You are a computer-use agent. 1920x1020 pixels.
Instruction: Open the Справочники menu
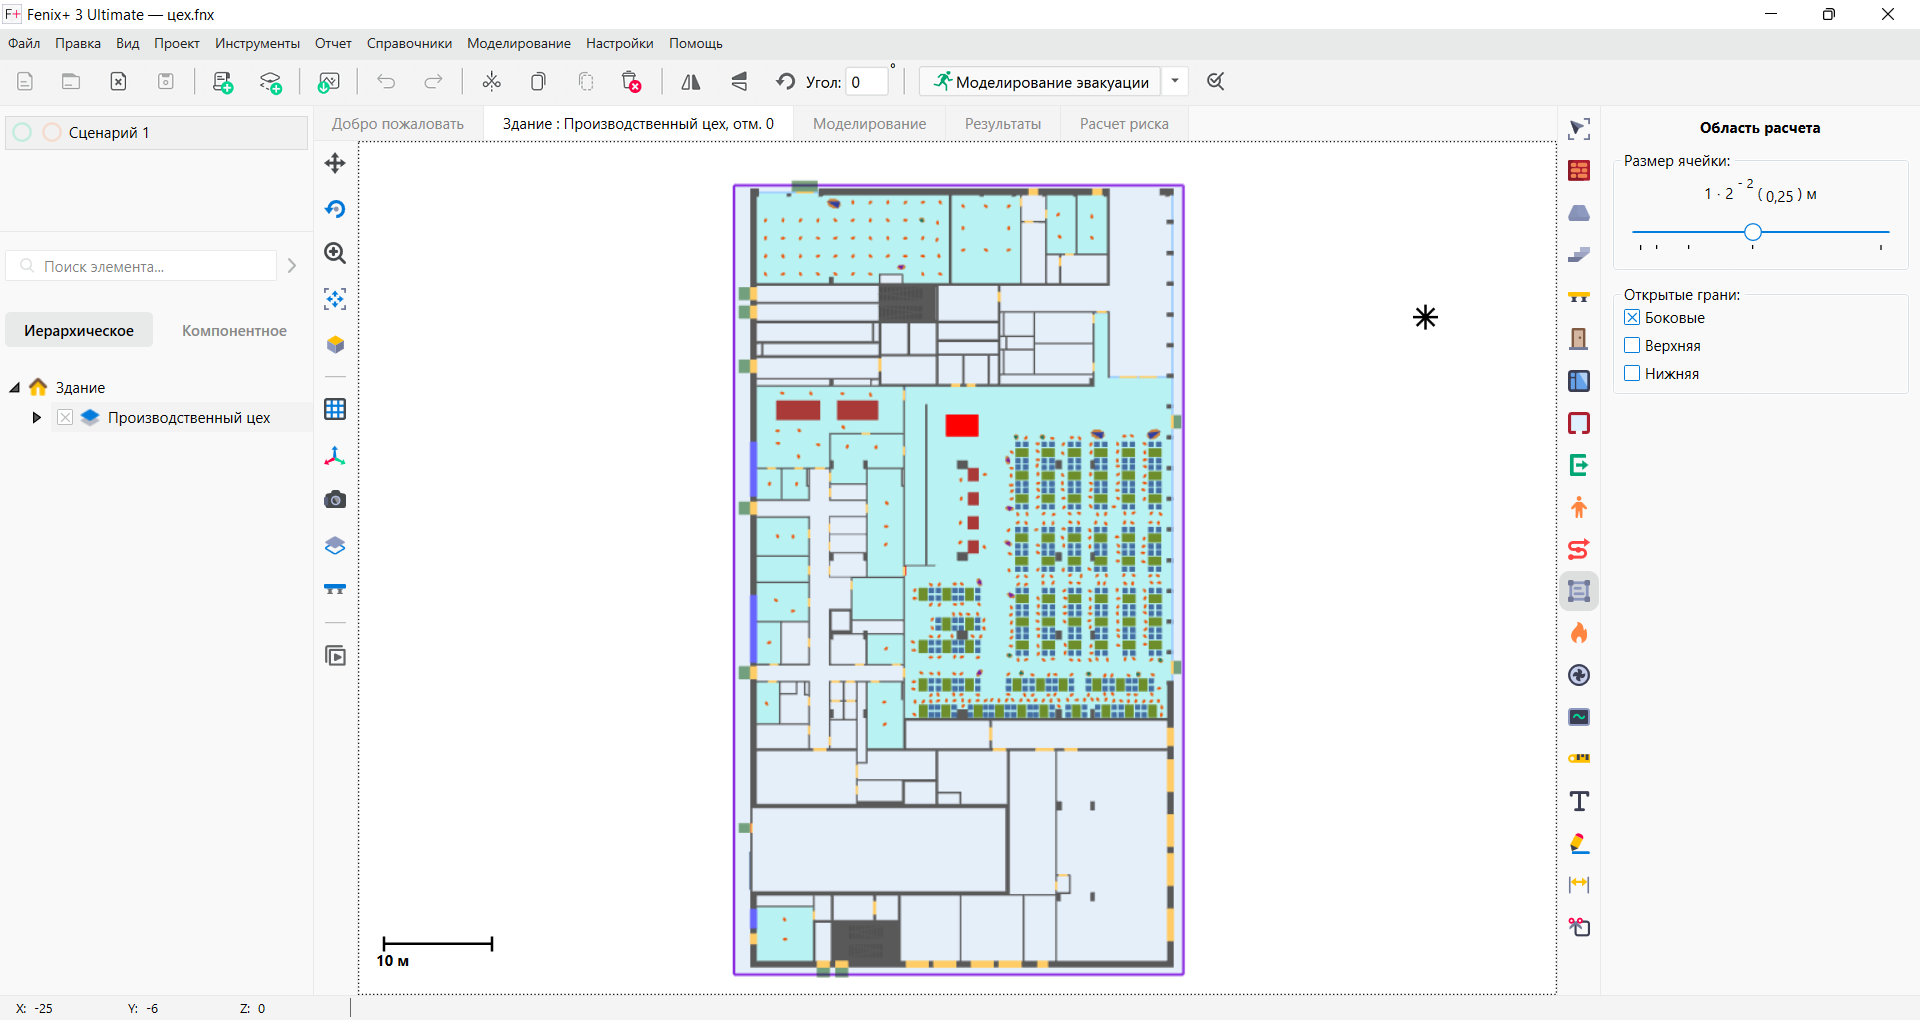click(x=409, y=43)
